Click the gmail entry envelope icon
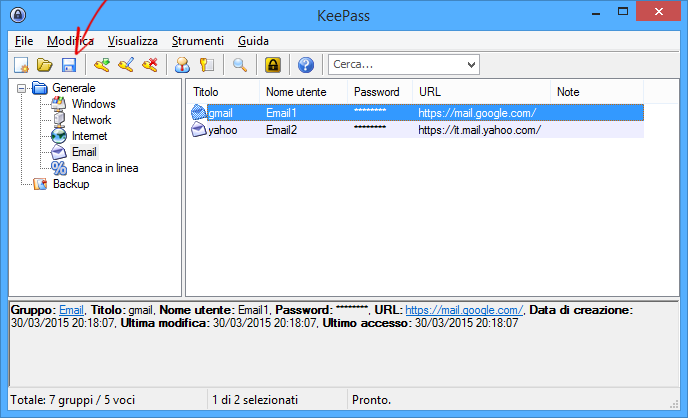Image resolution: width=688 pixels, height=418 pixels. click(199, 113)
